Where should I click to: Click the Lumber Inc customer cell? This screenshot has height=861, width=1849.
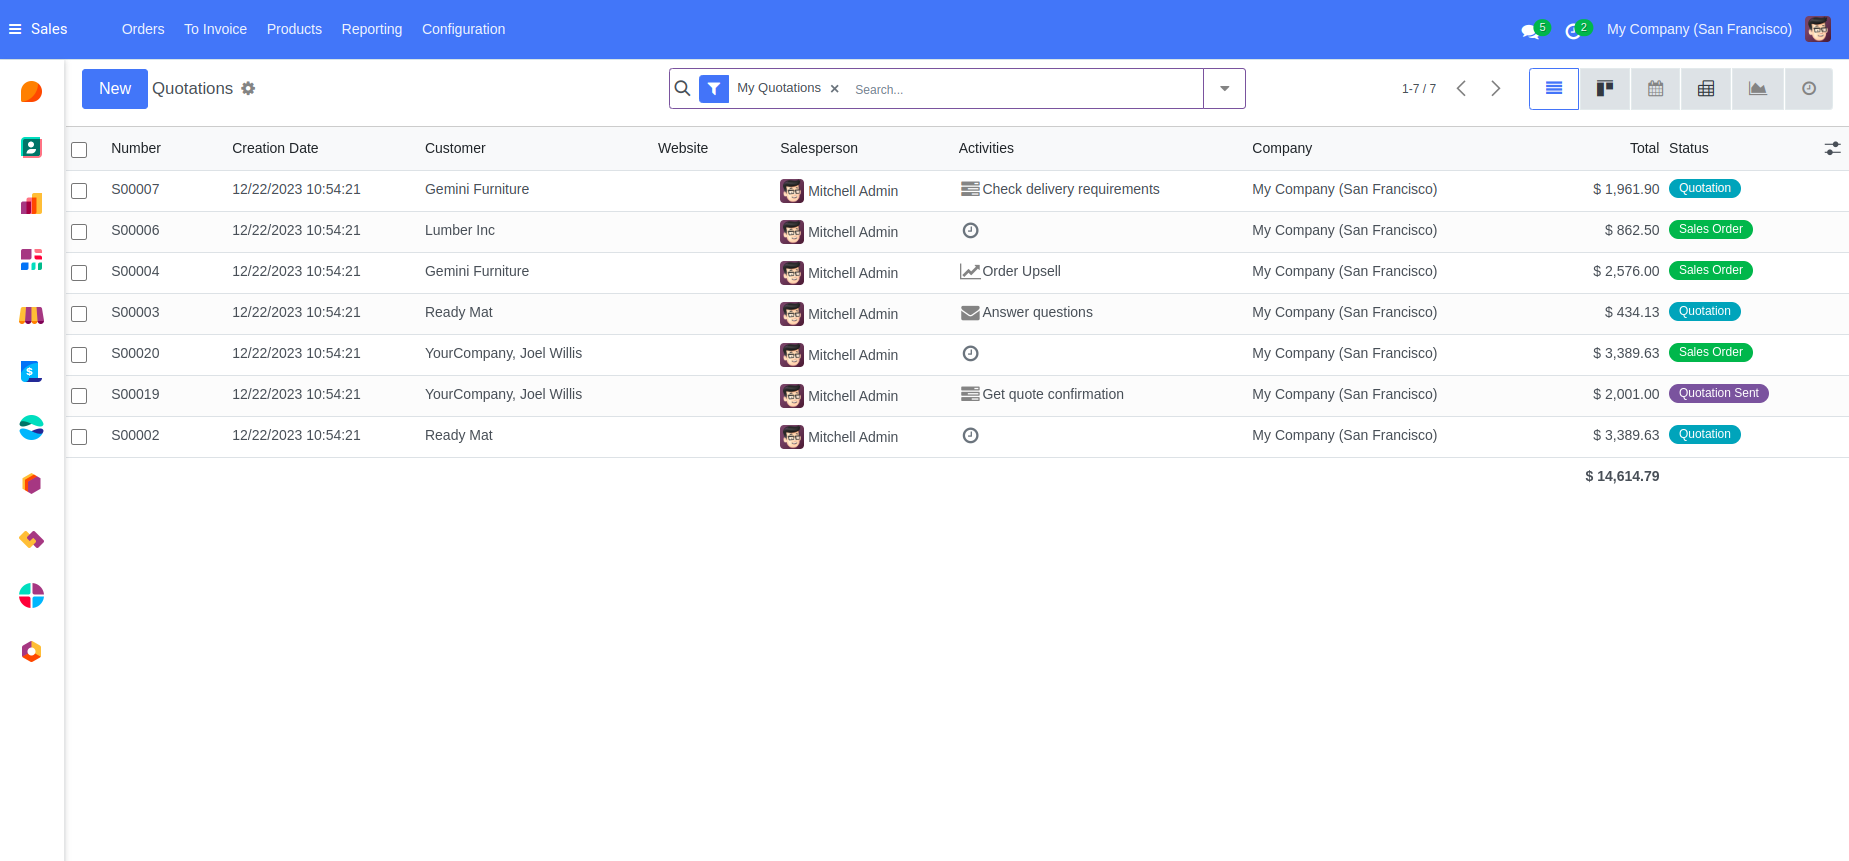click(460, 230)
